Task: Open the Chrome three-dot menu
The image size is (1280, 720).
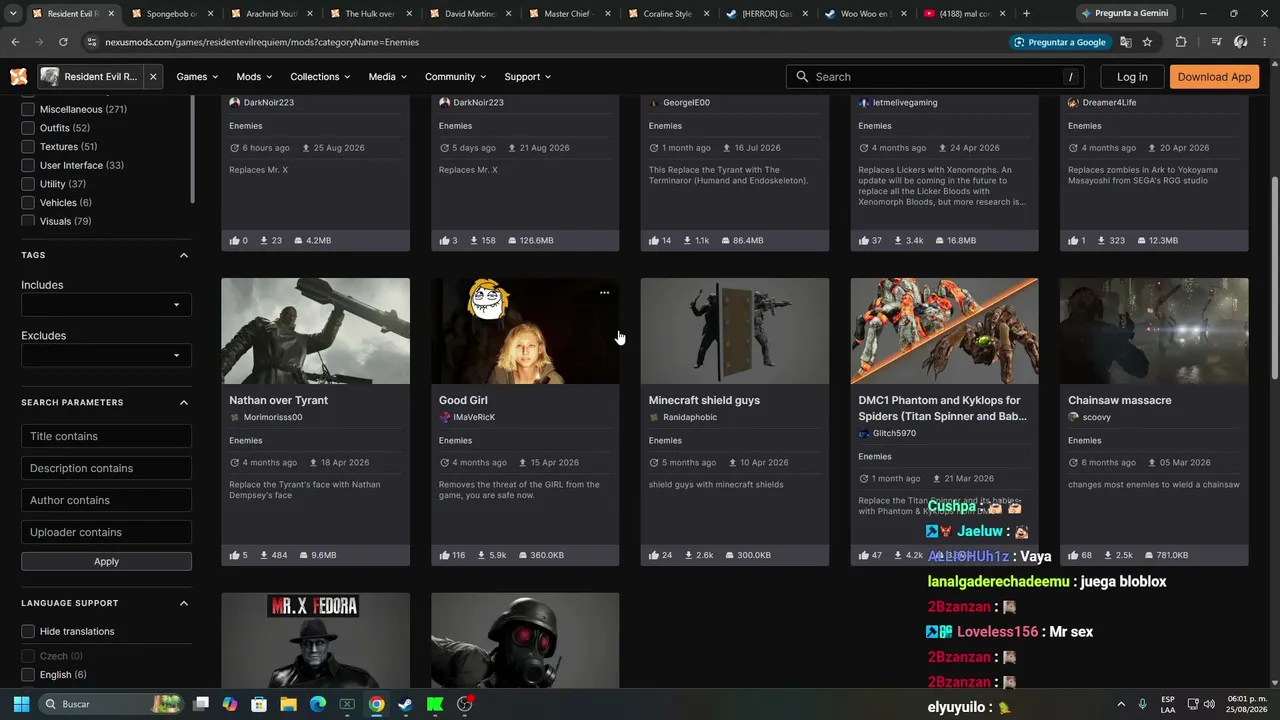Action: click(x=1265, y=42)
